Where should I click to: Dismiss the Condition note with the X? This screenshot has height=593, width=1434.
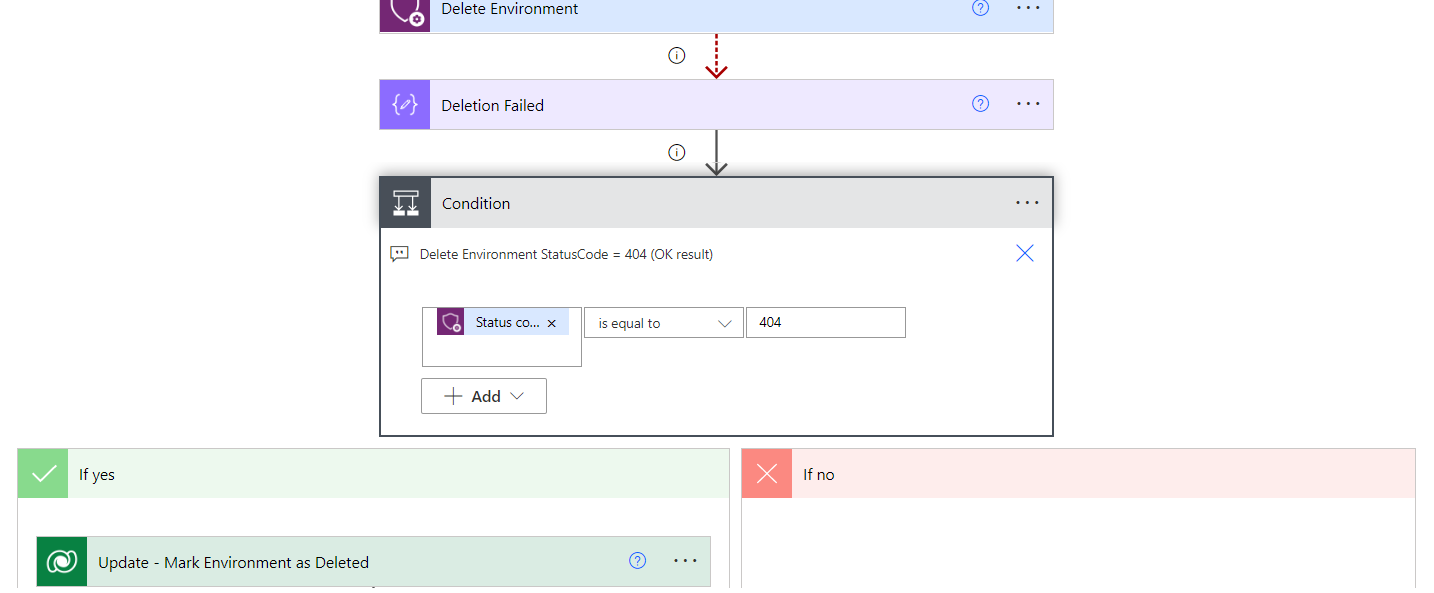[1024, 253]
